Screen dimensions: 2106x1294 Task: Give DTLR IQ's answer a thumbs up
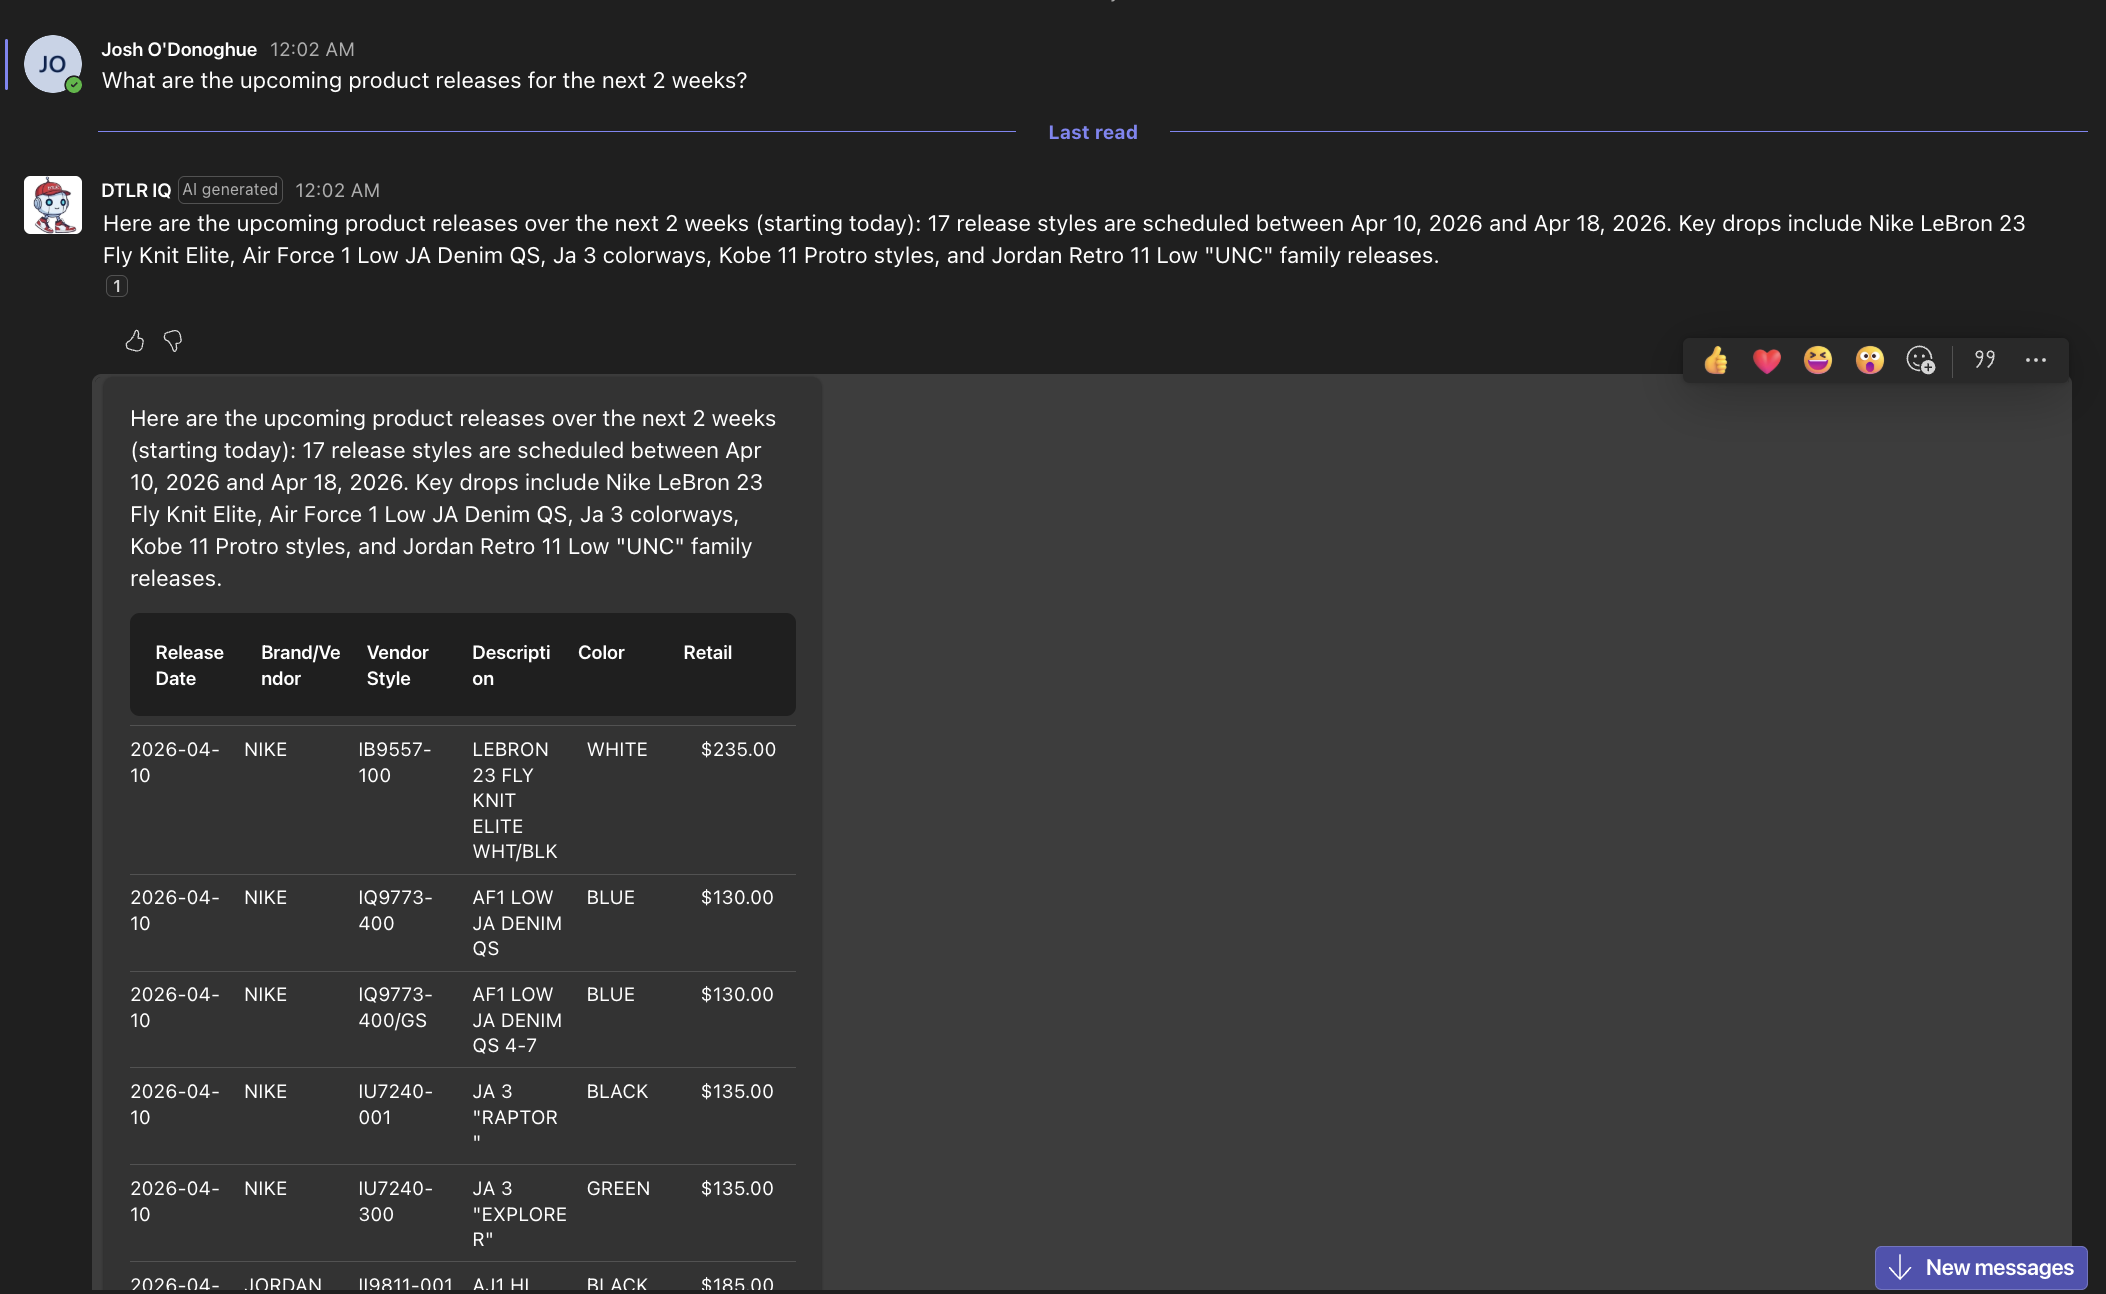(x=135, y=341)
